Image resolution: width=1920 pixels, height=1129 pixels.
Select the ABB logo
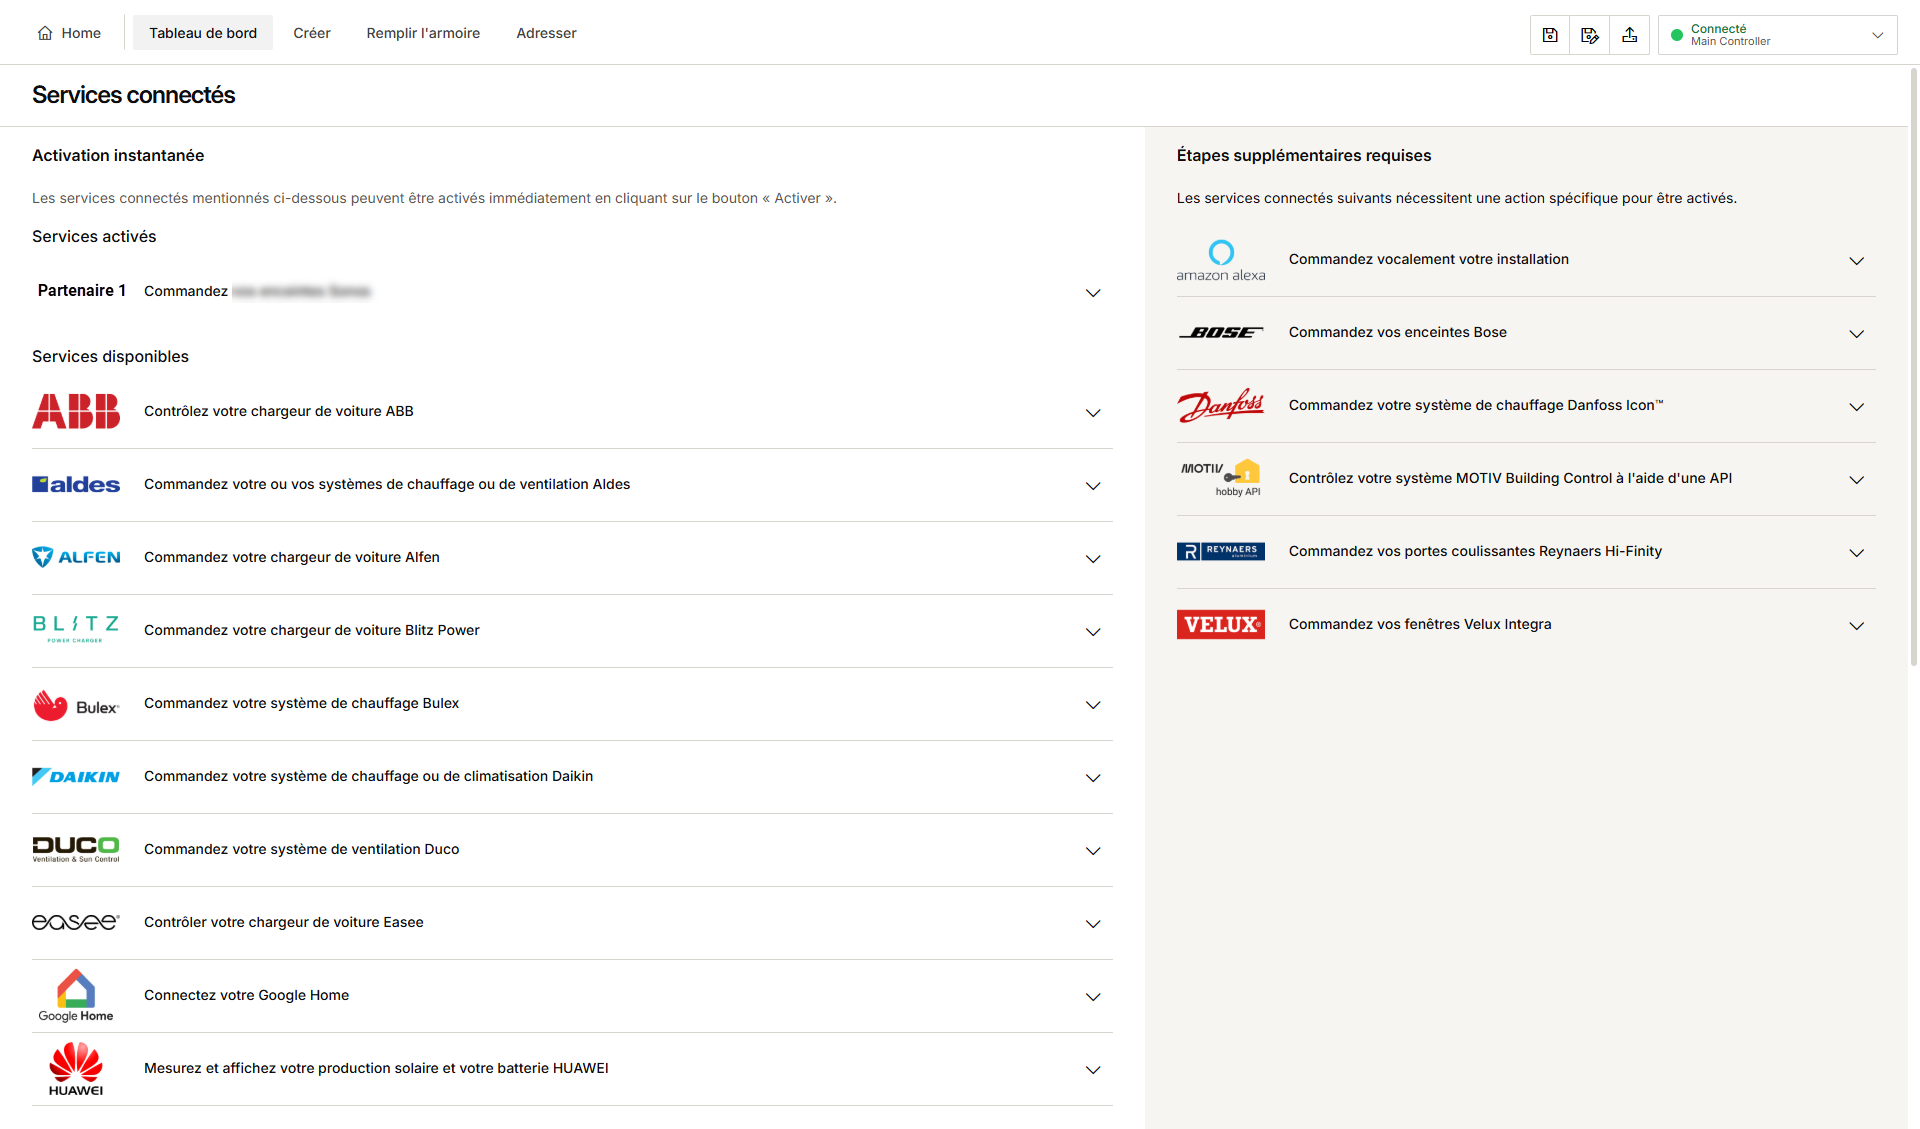coord(76,411)
